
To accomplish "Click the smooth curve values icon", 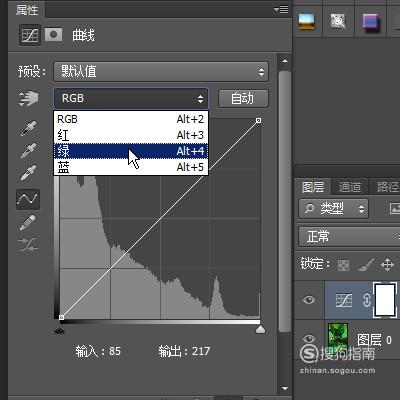I will (x=28, y=245).
